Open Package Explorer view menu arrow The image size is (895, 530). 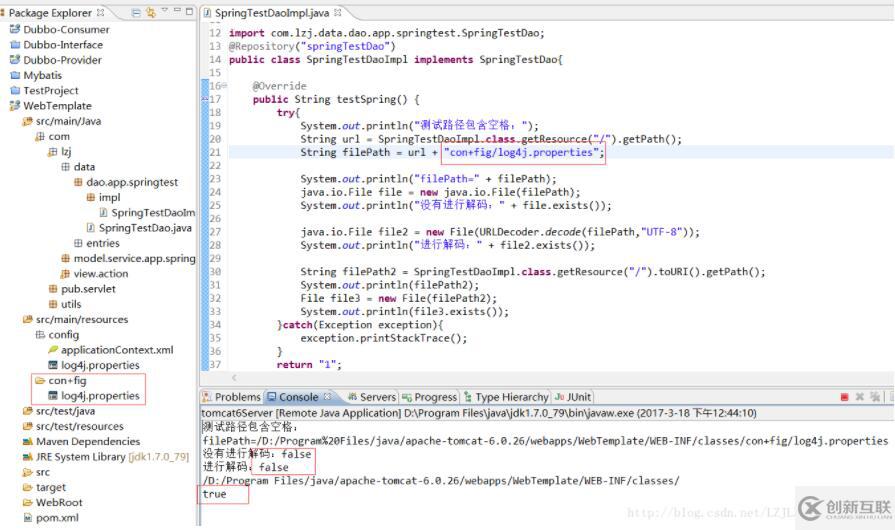point(164,13)
